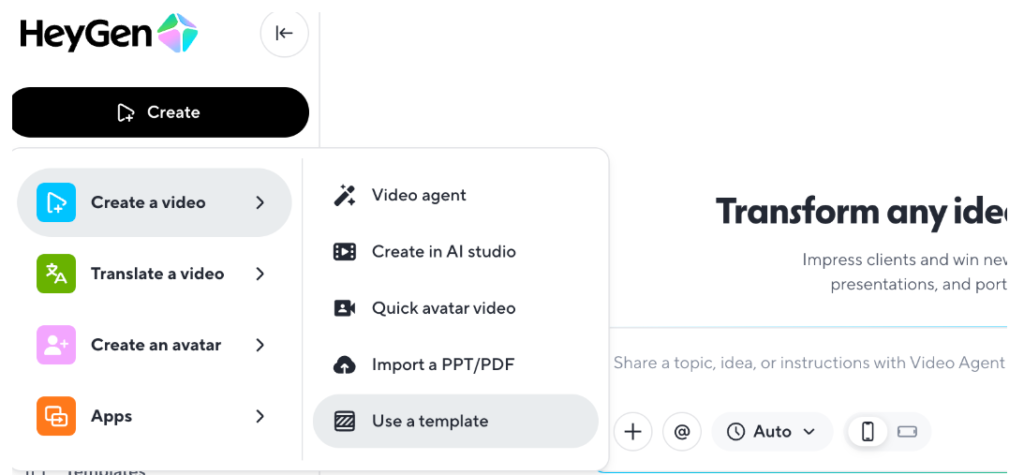This screenshot has height=475, width=1024.
Task: Expand the Translate a video chevron
Action: 260,274
